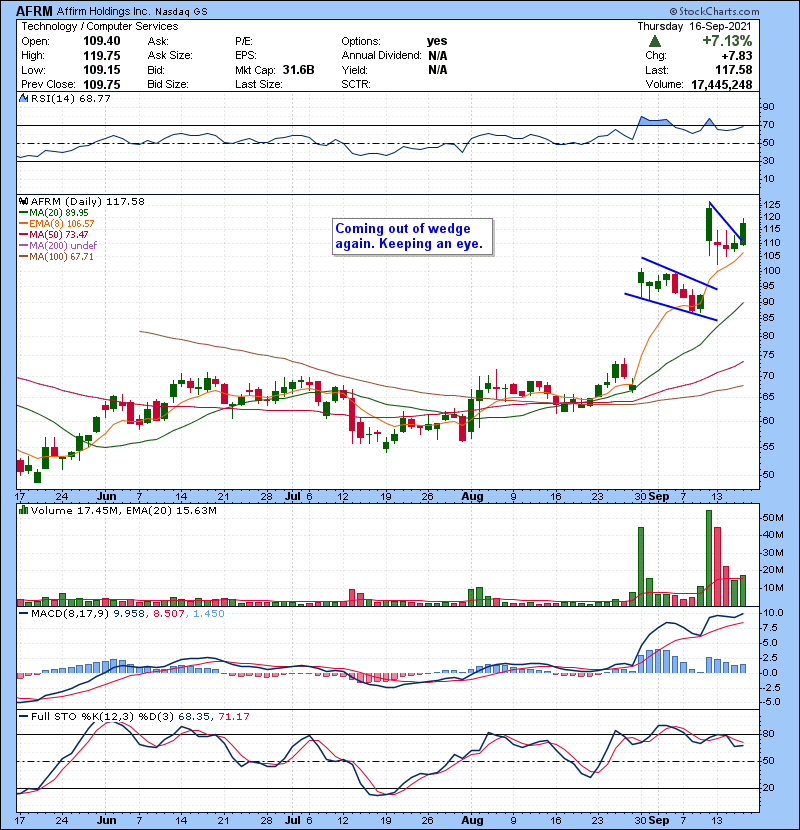Click the Volume 17.45M, EMA(20) 15.63M label
Viewport: 800px width, 830px height.
click(x=123, y=511)
